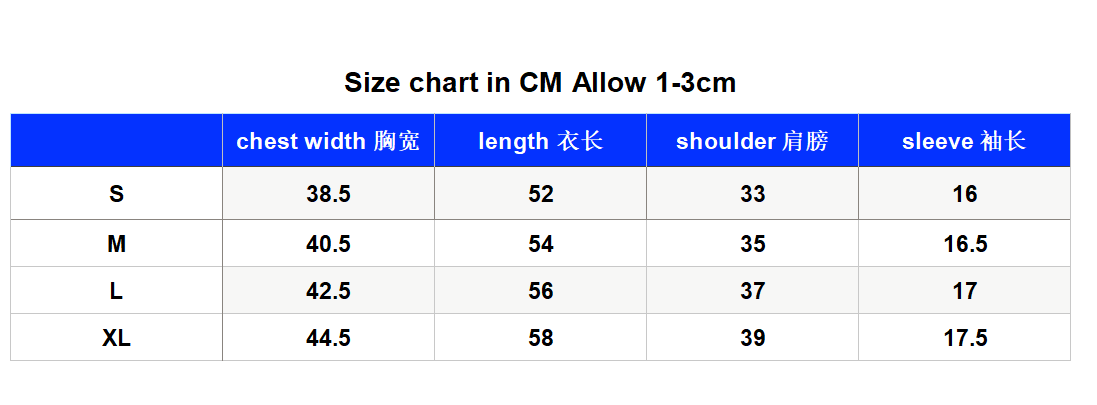Click the S size row label
1097x405 pixels.
click(116, 193)
